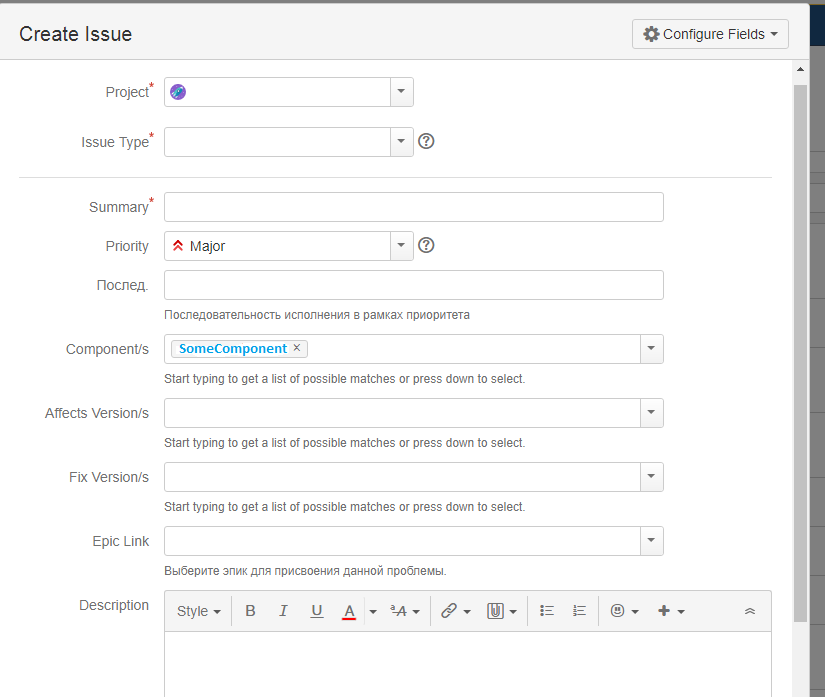Open the insert plus menu

tap(671, 611)
